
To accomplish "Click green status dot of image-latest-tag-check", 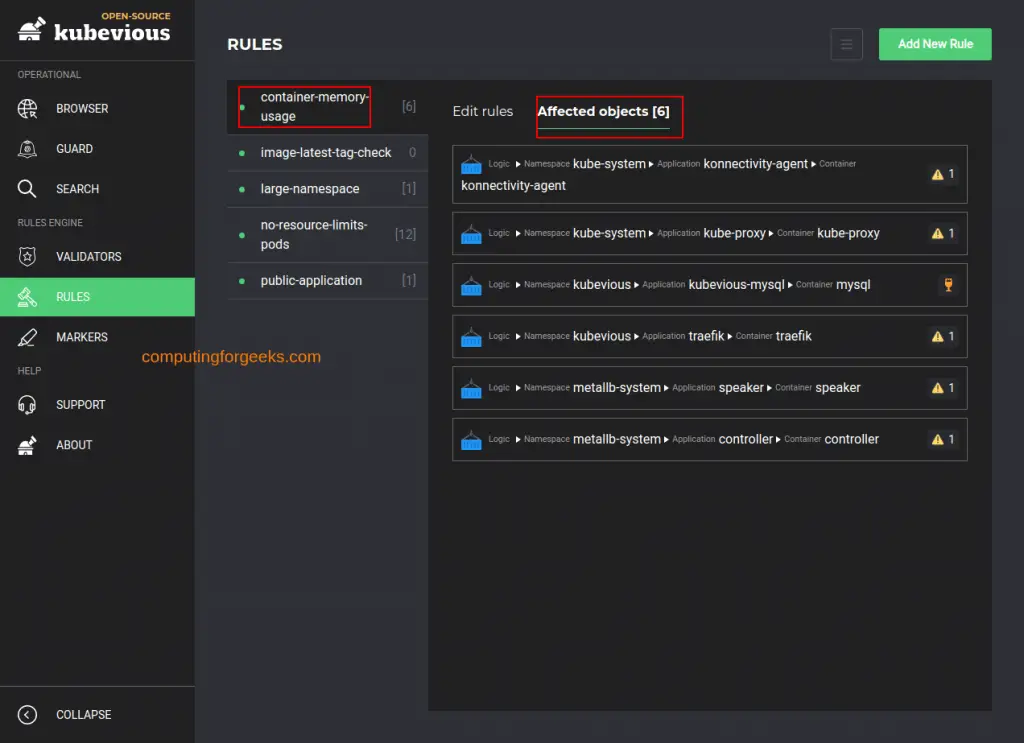I will point(242,153).
